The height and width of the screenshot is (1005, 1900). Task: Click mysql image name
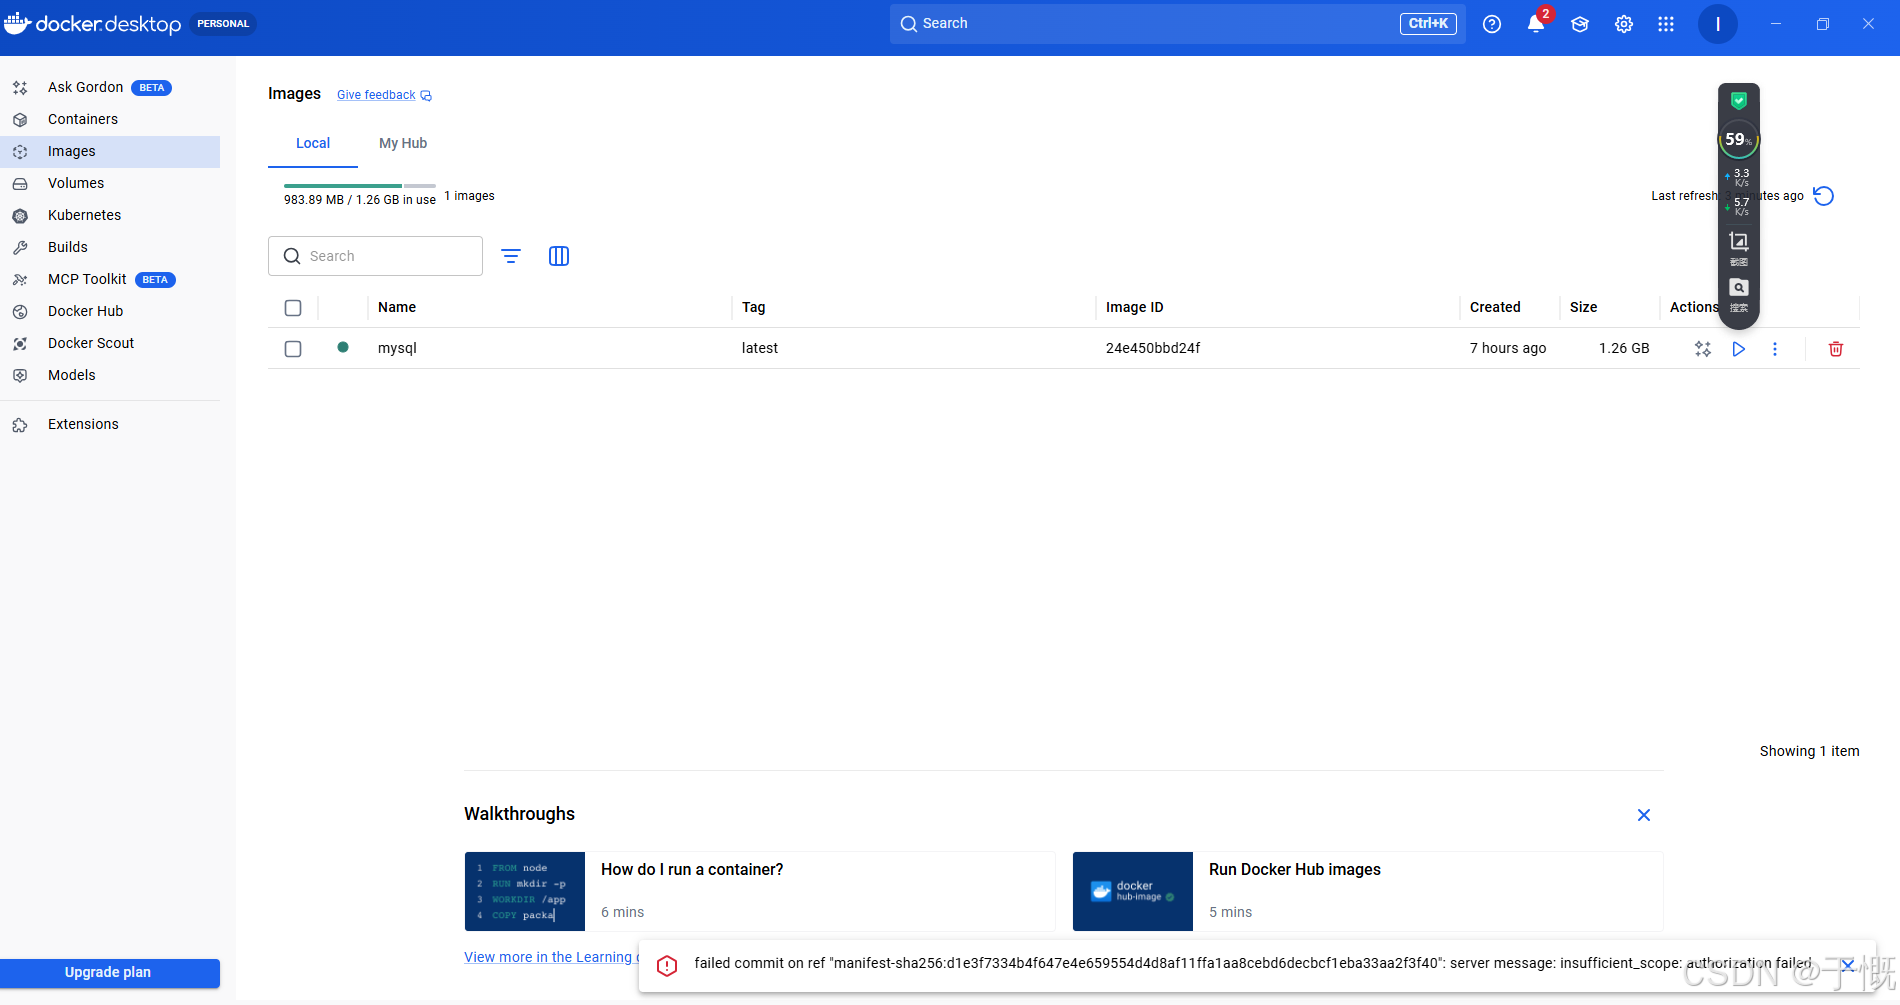point(397,348)
